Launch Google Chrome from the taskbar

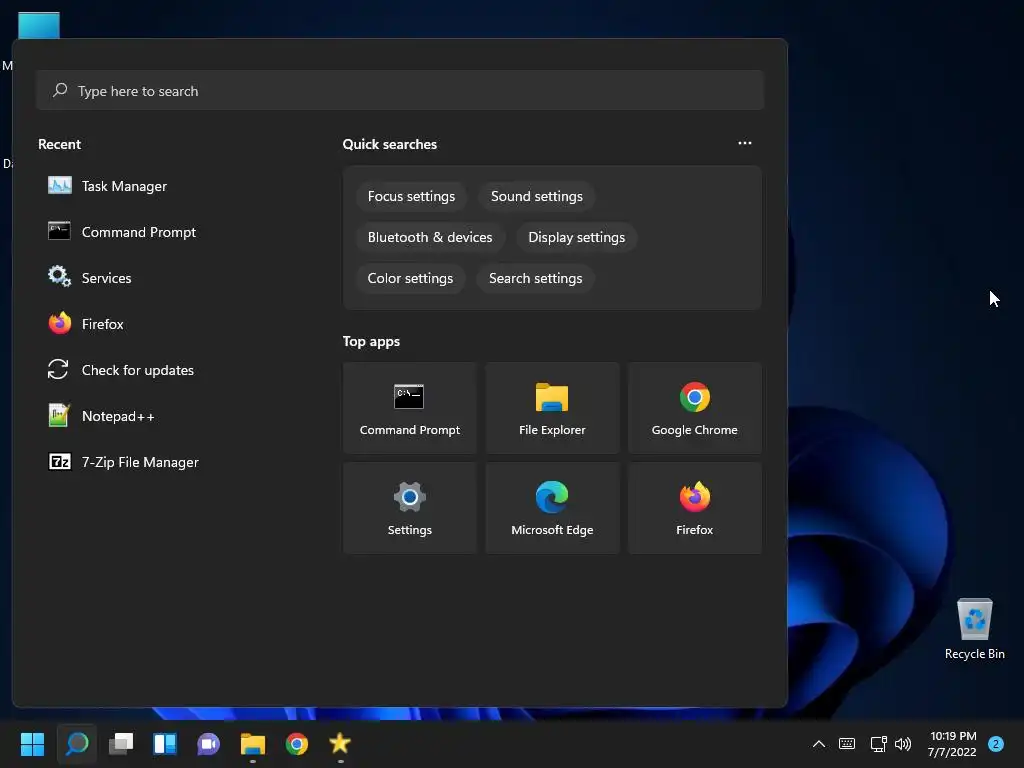tap(296, 744)
